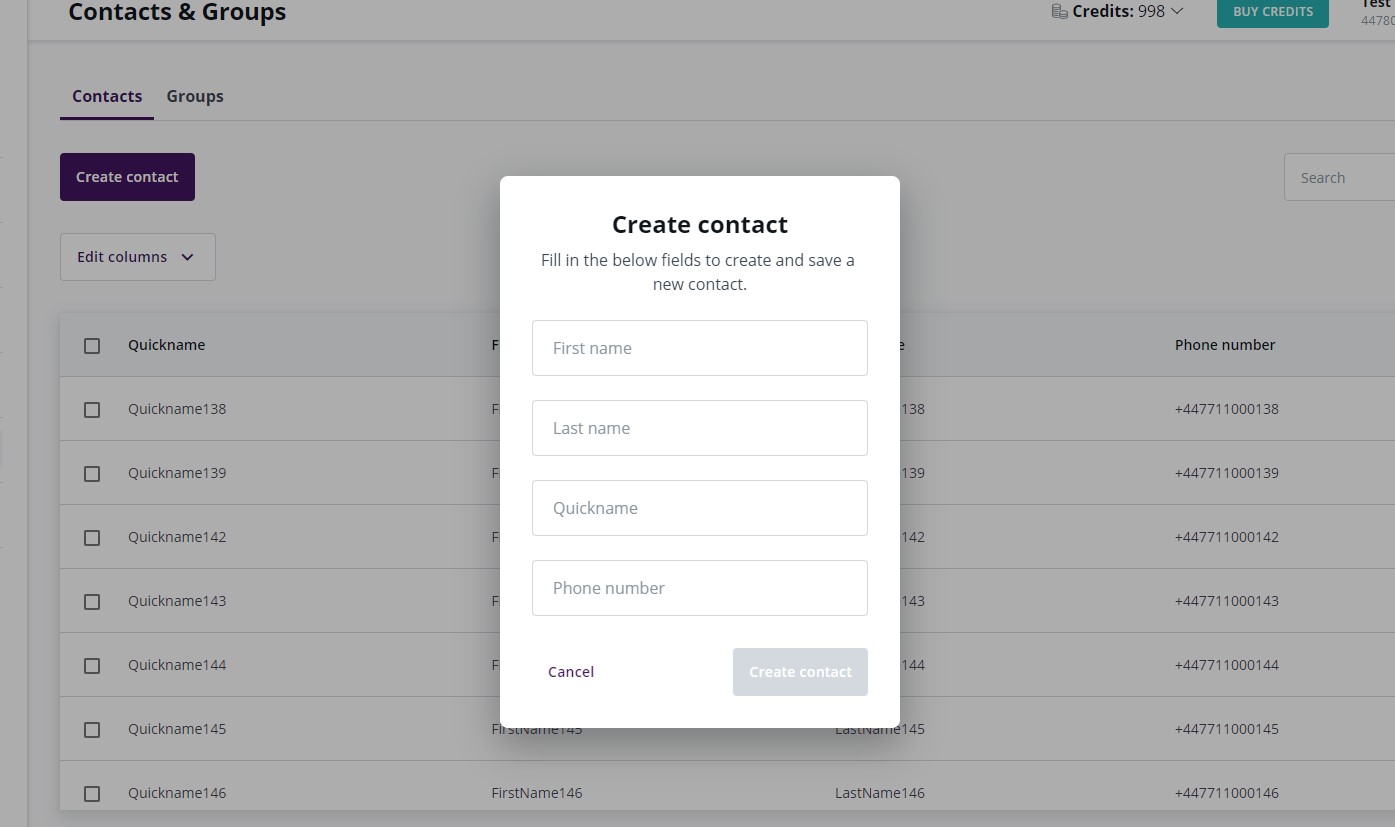Check the Quickname144 row checkbox
Screen dimensions: 1395x827
(x=92, y=665)
